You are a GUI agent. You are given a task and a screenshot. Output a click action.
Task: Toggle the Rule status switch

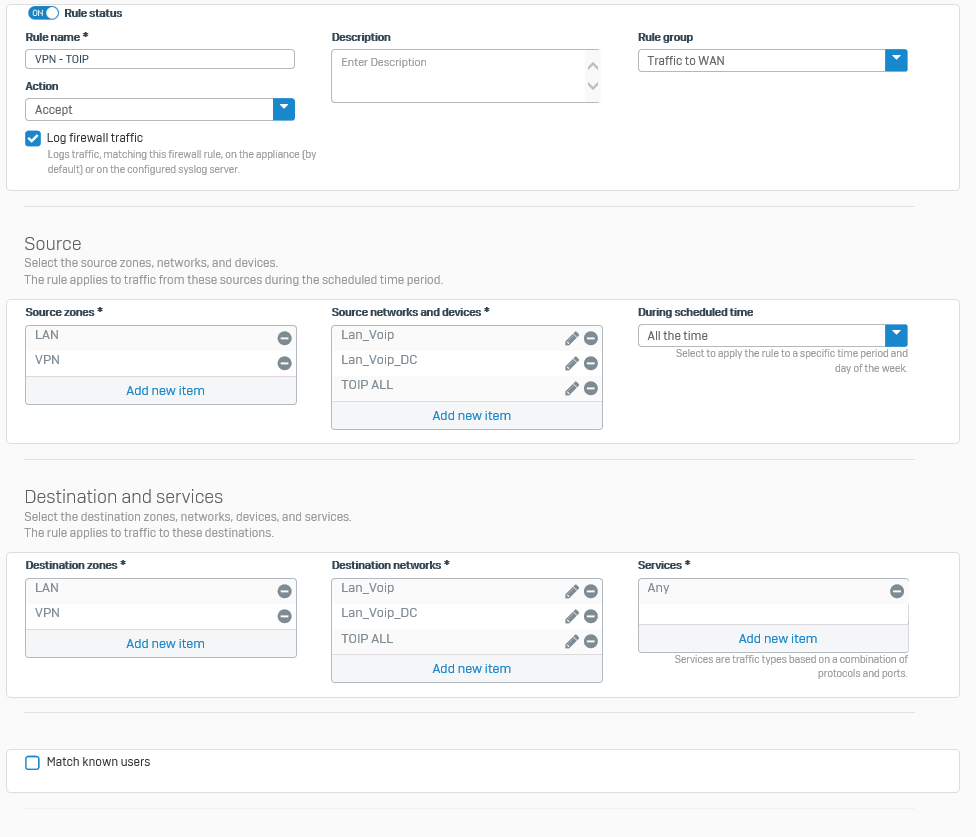pos(44,13)
